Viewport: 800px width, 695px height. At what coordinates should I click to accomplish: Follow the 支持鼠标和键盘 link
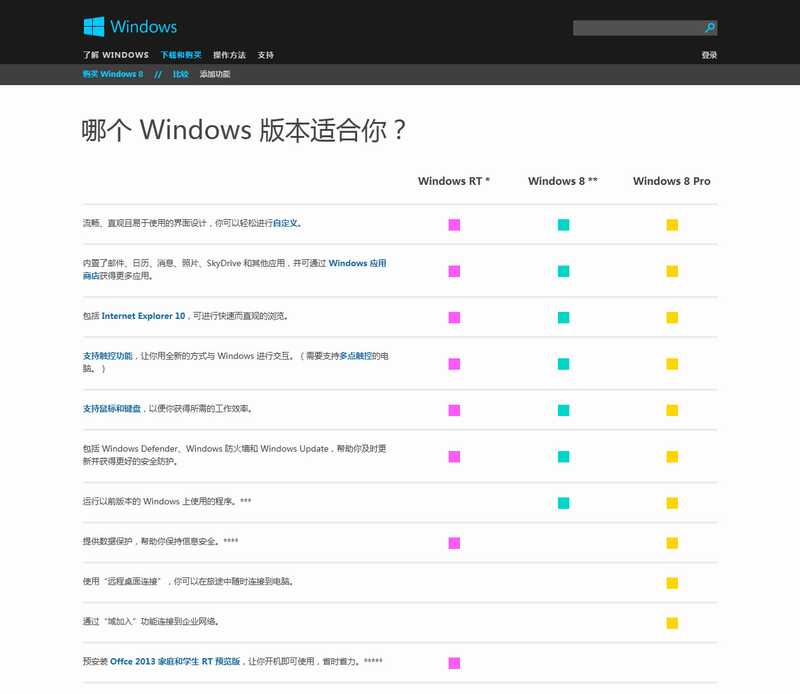(112, 409)
